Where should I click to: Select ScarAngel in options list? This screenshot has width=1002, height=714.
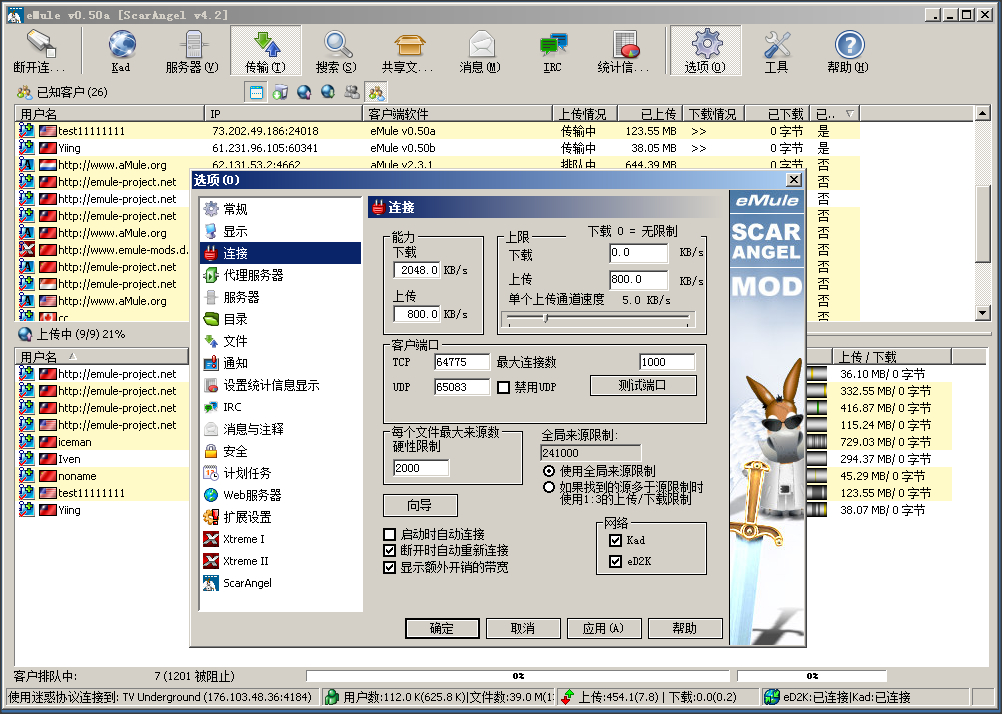281,583
